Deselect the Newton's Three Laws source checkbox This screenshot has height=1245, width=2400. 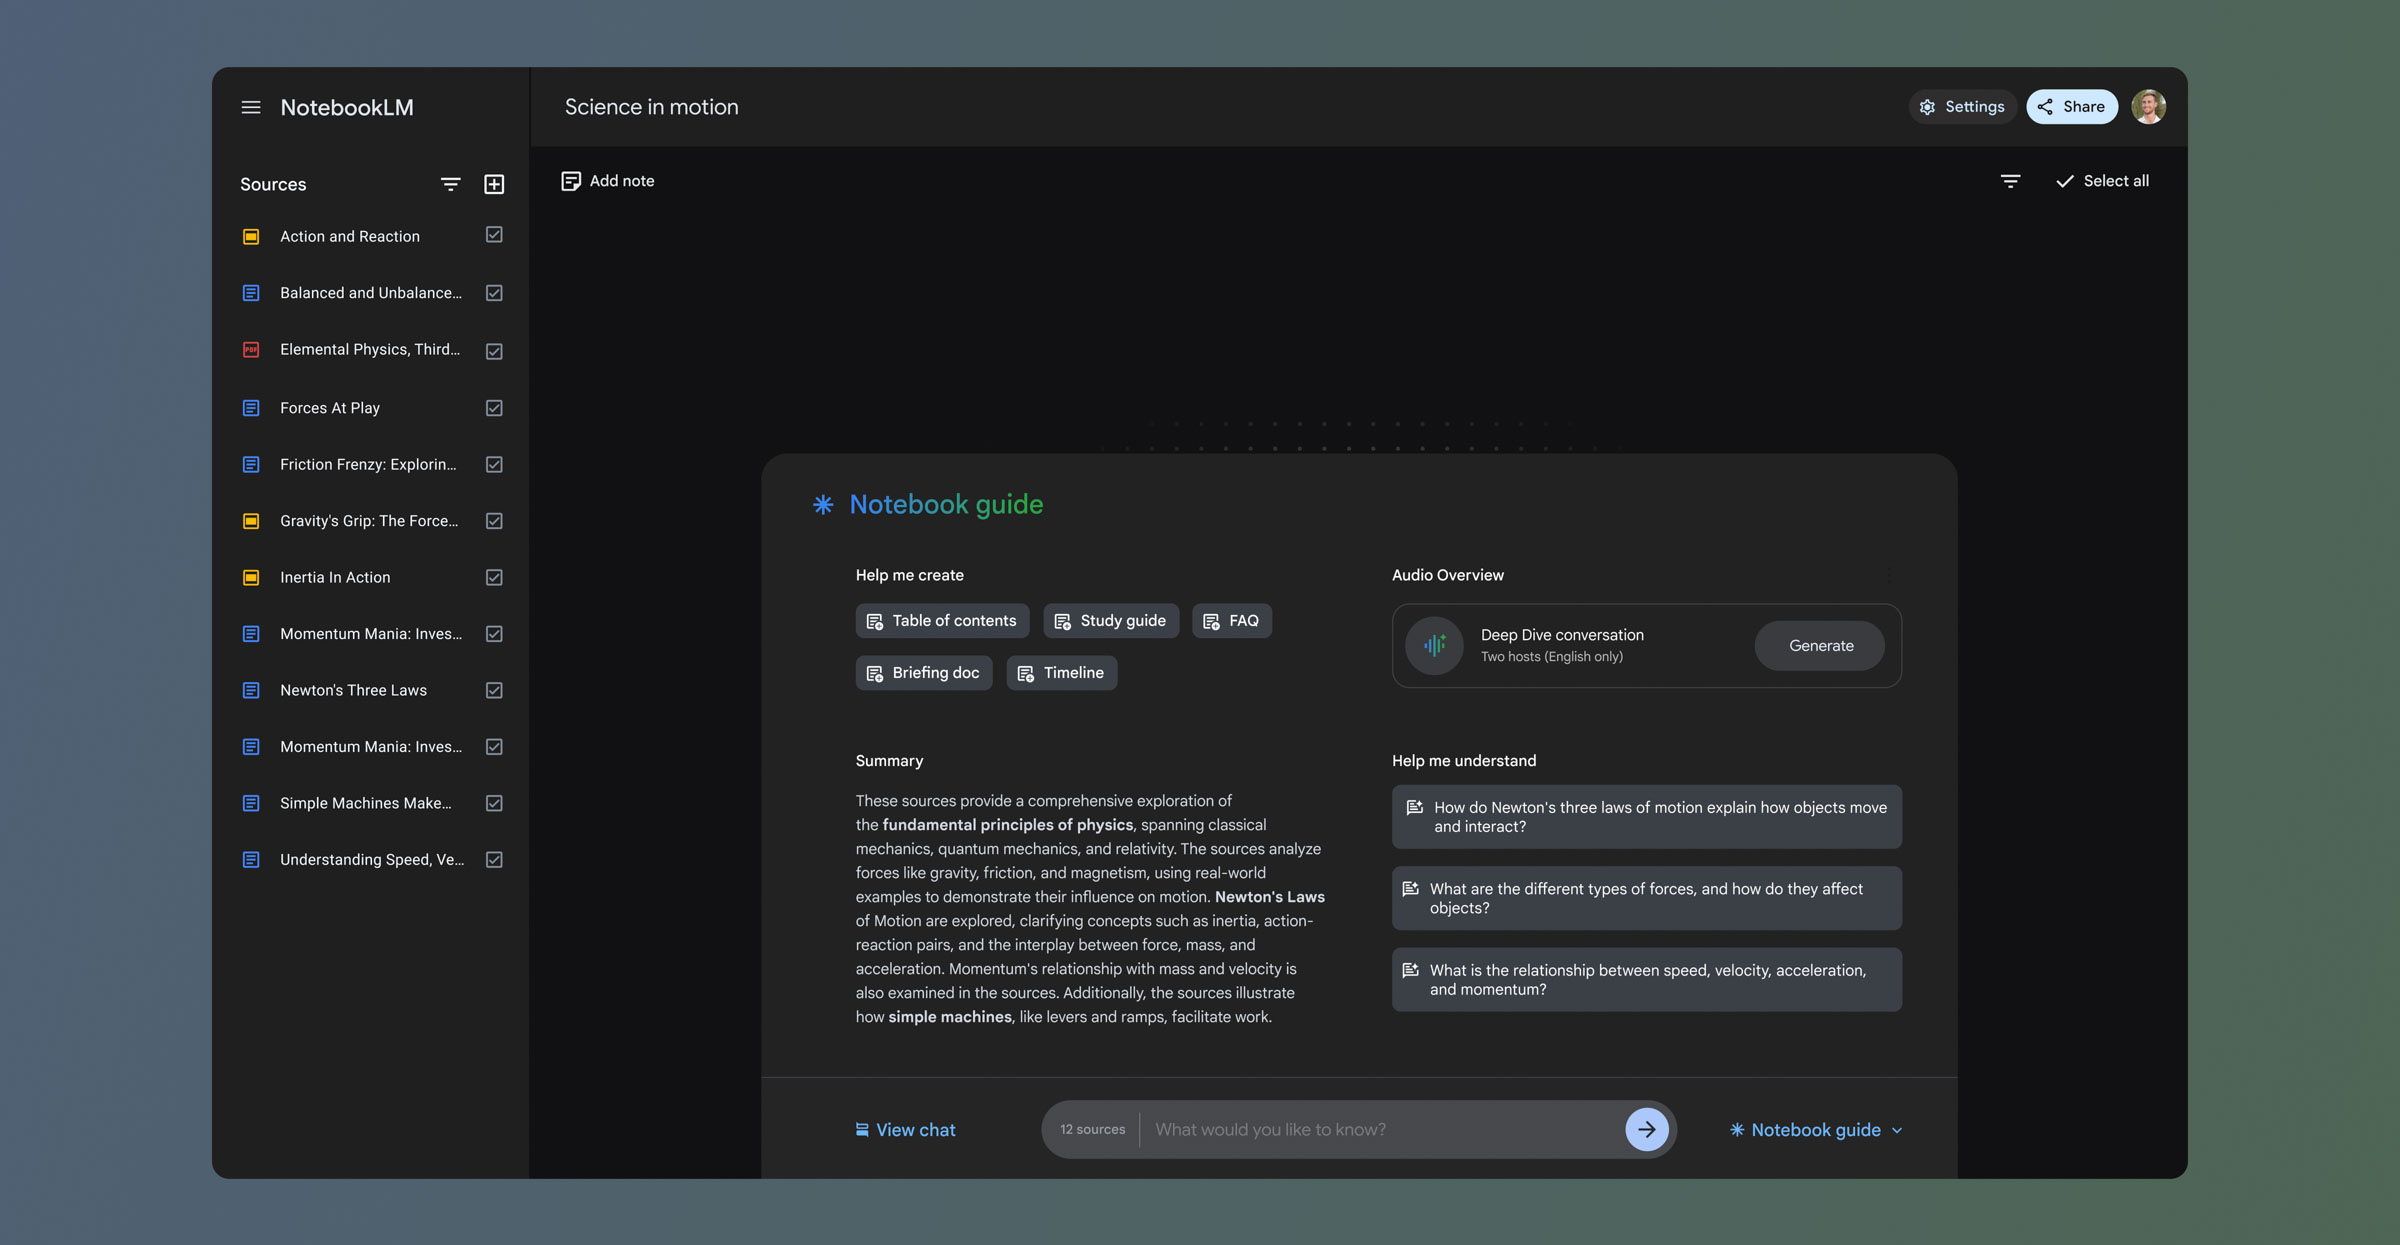[x=494, y=690]
